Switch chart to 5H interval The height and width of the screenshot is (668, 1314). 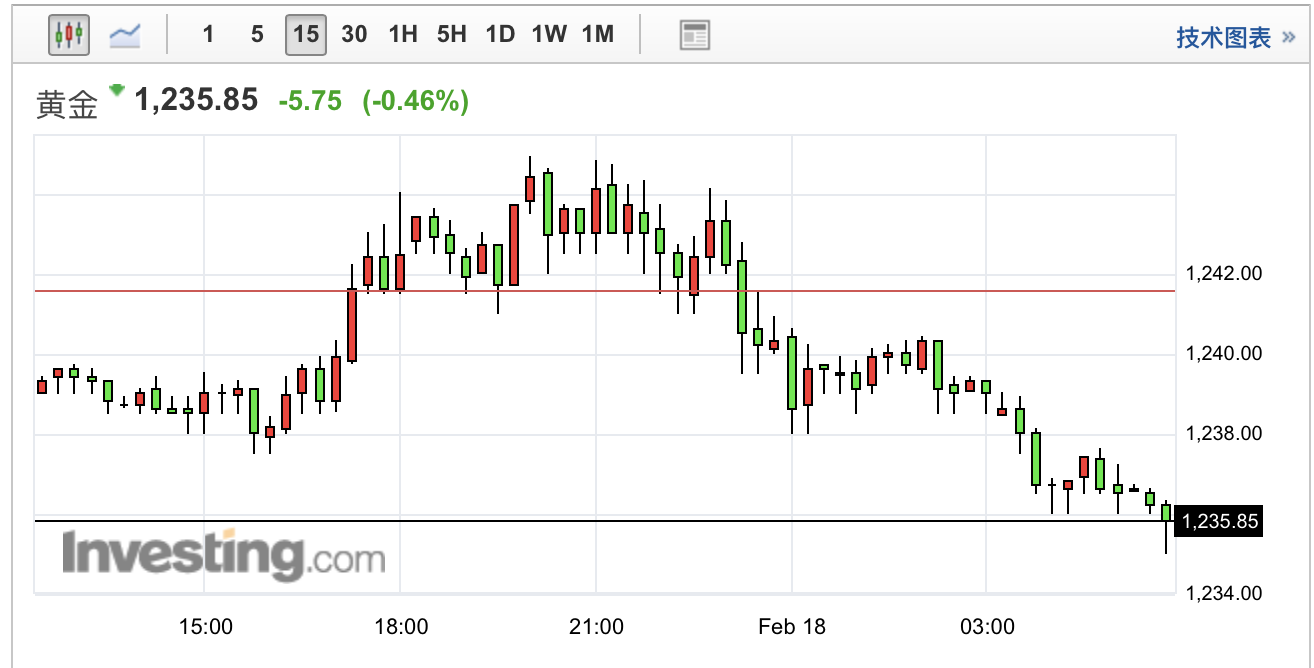tap(452, 35)
